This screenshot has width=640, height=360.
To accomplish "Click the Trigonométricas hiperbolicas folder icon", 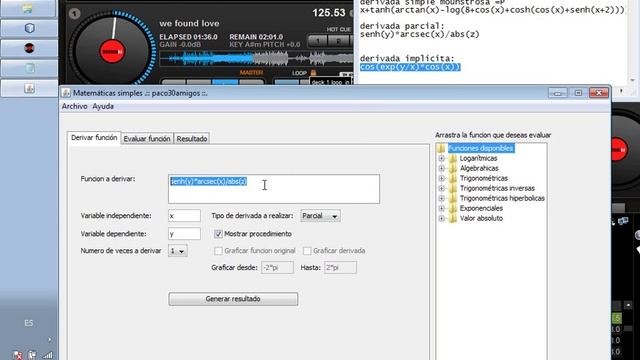I will 453,198.
